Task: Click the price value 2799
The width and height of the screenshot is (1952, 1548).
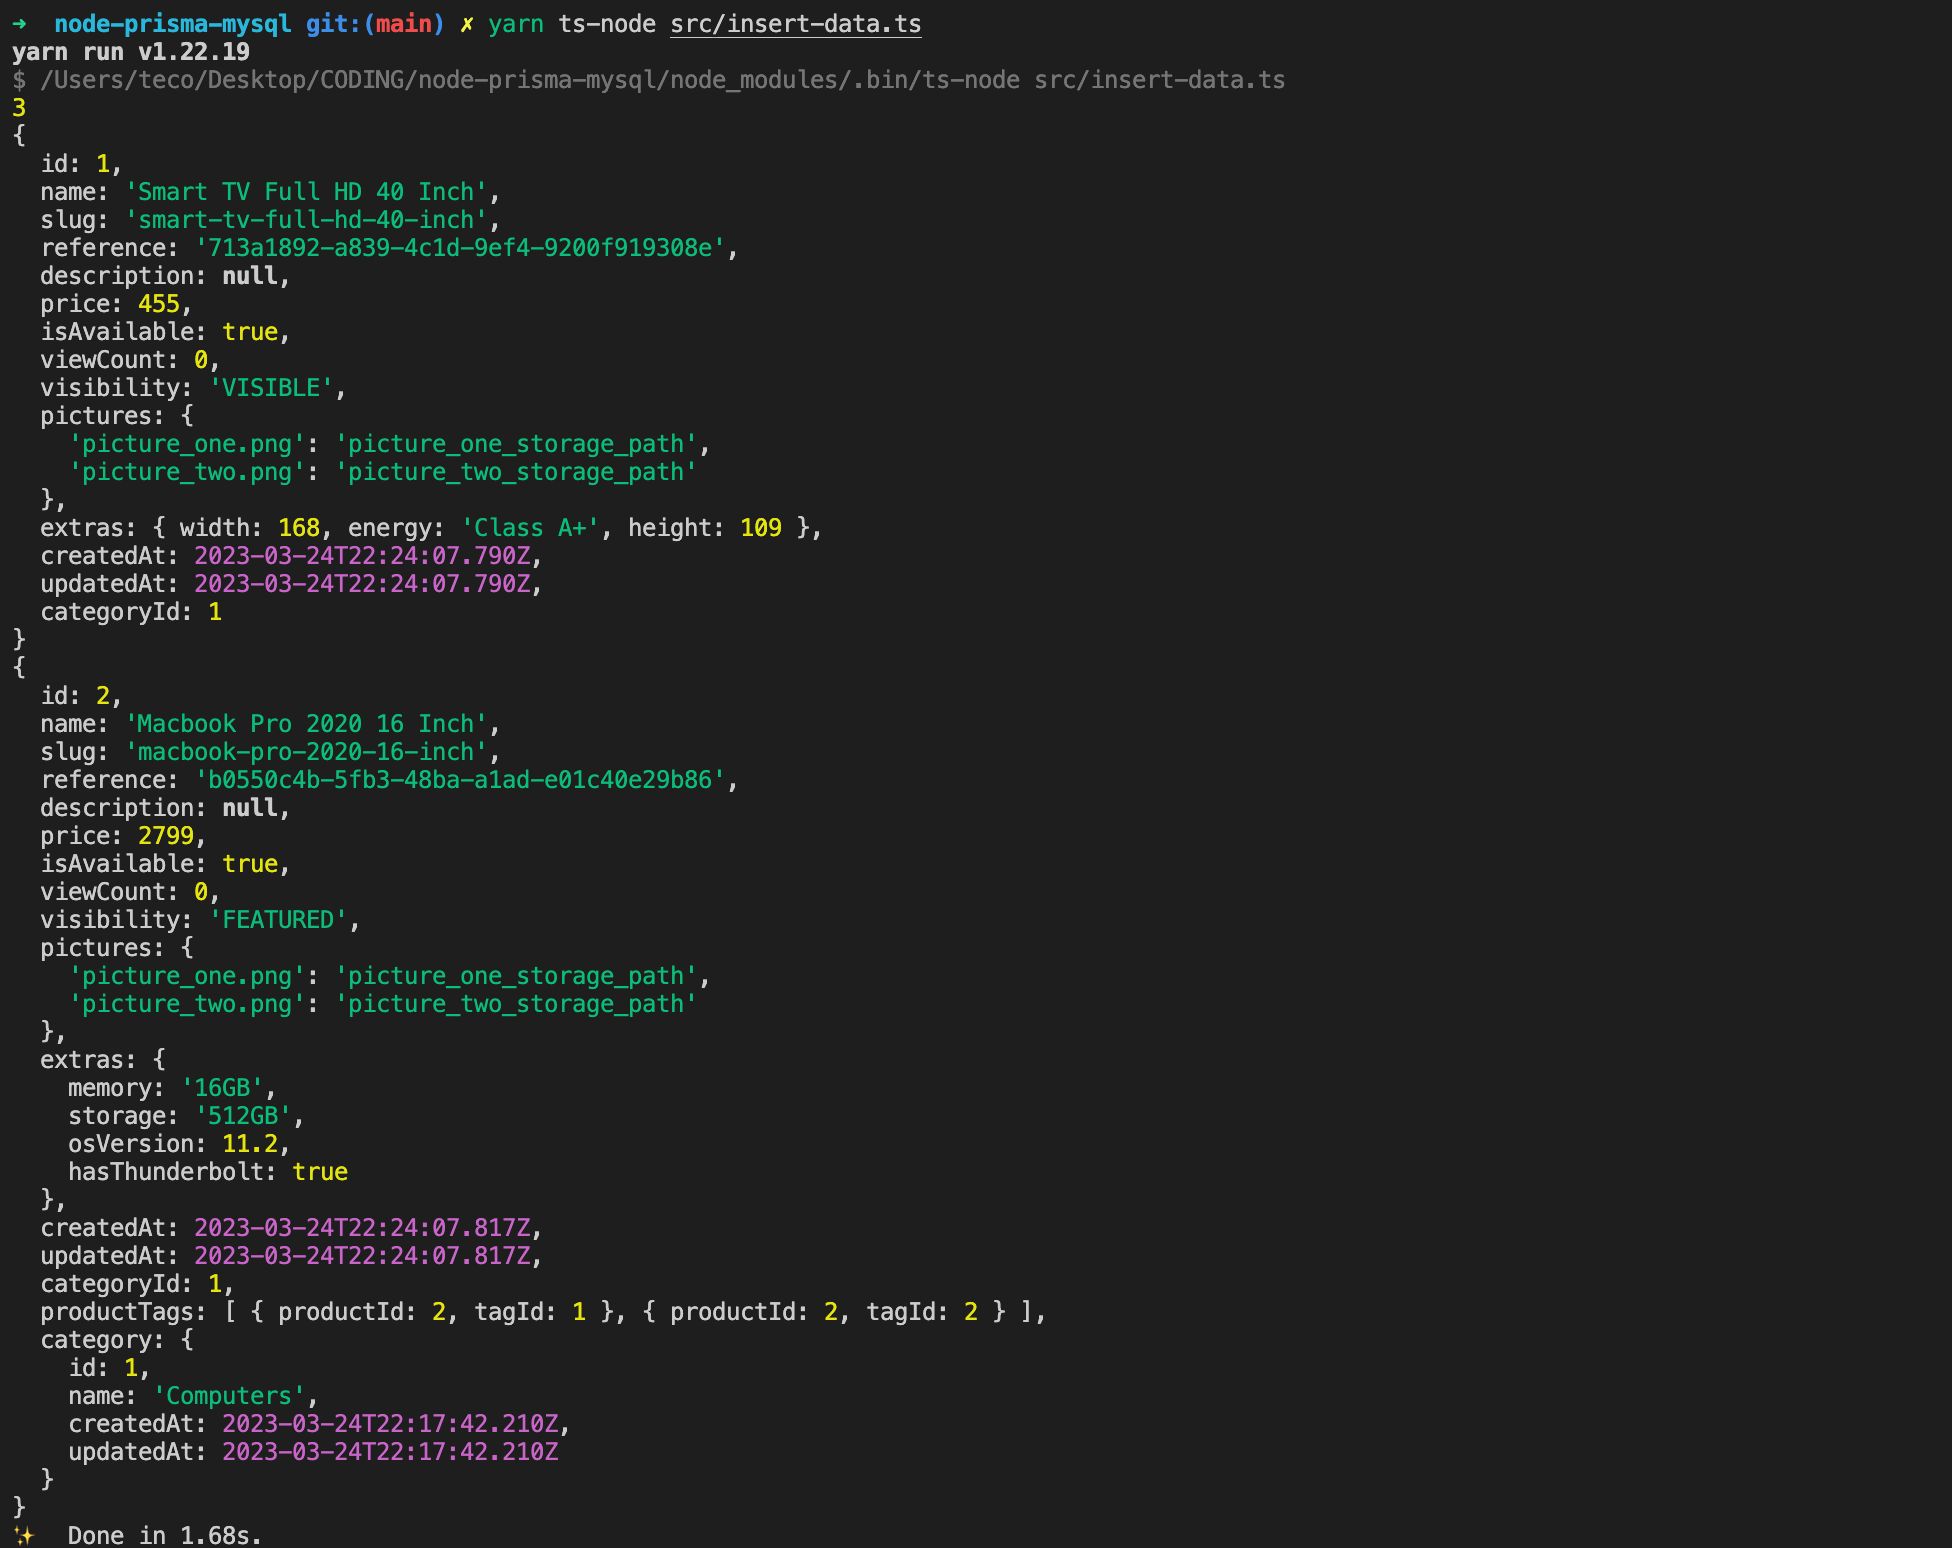Action: point(167,835)
